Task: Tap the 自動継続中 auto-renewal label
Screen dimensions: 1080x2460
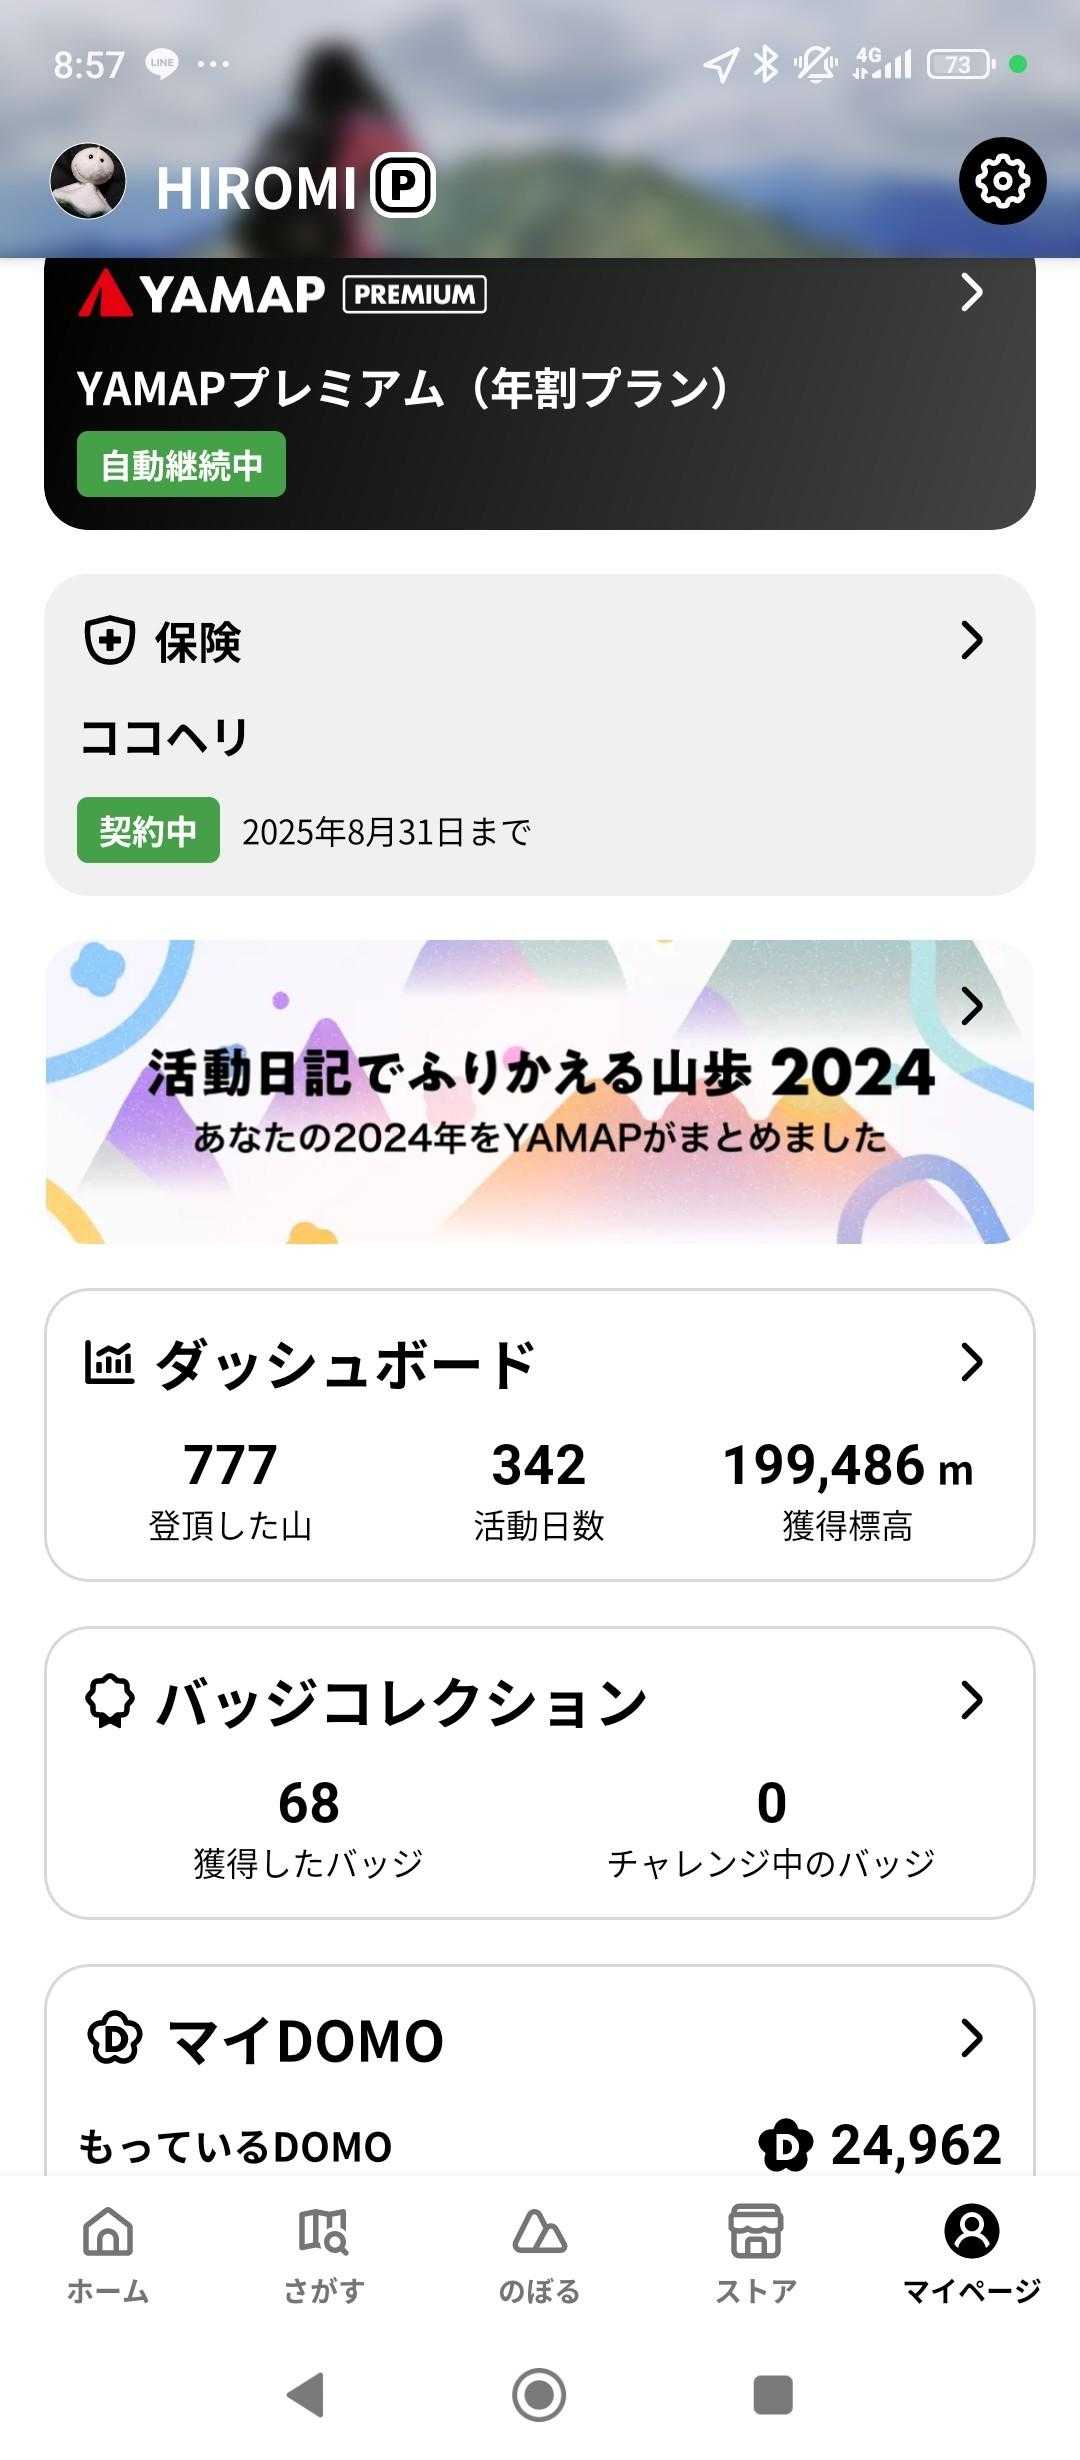Action: point(181,465)
